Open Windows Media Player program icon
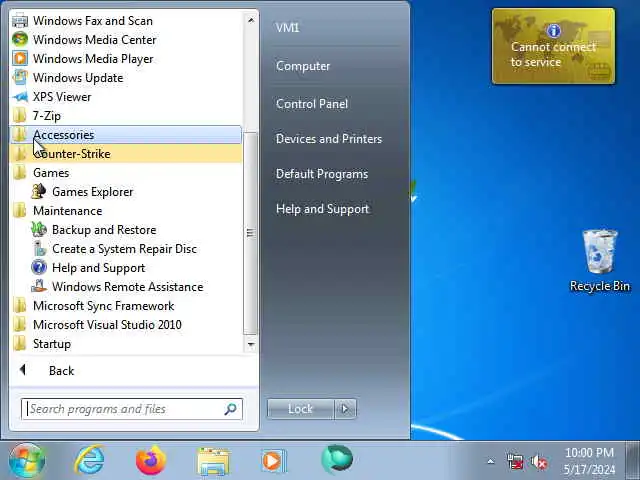This screenshot has width=640, height=480. [x=20, y=58]
